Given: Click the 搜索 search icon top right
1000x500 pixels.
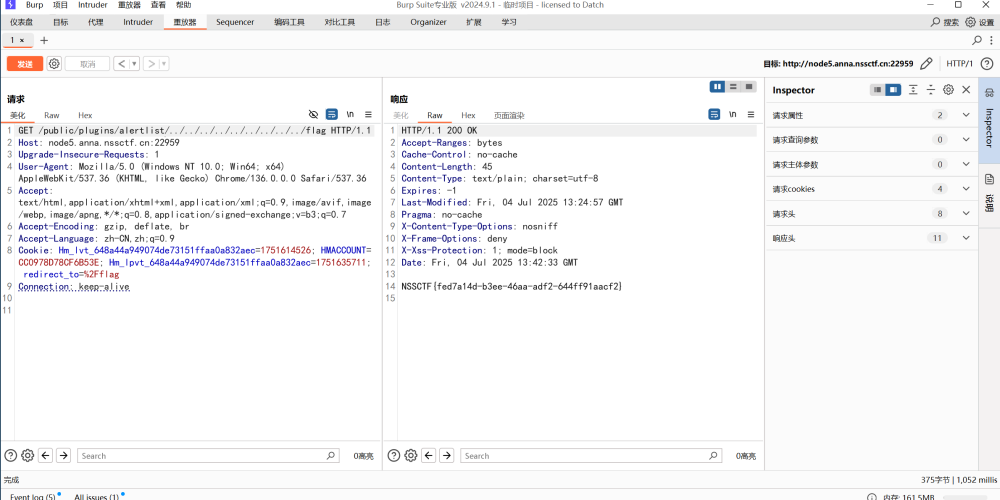Looking at the screenshot, I should click(x=945, y=22).
